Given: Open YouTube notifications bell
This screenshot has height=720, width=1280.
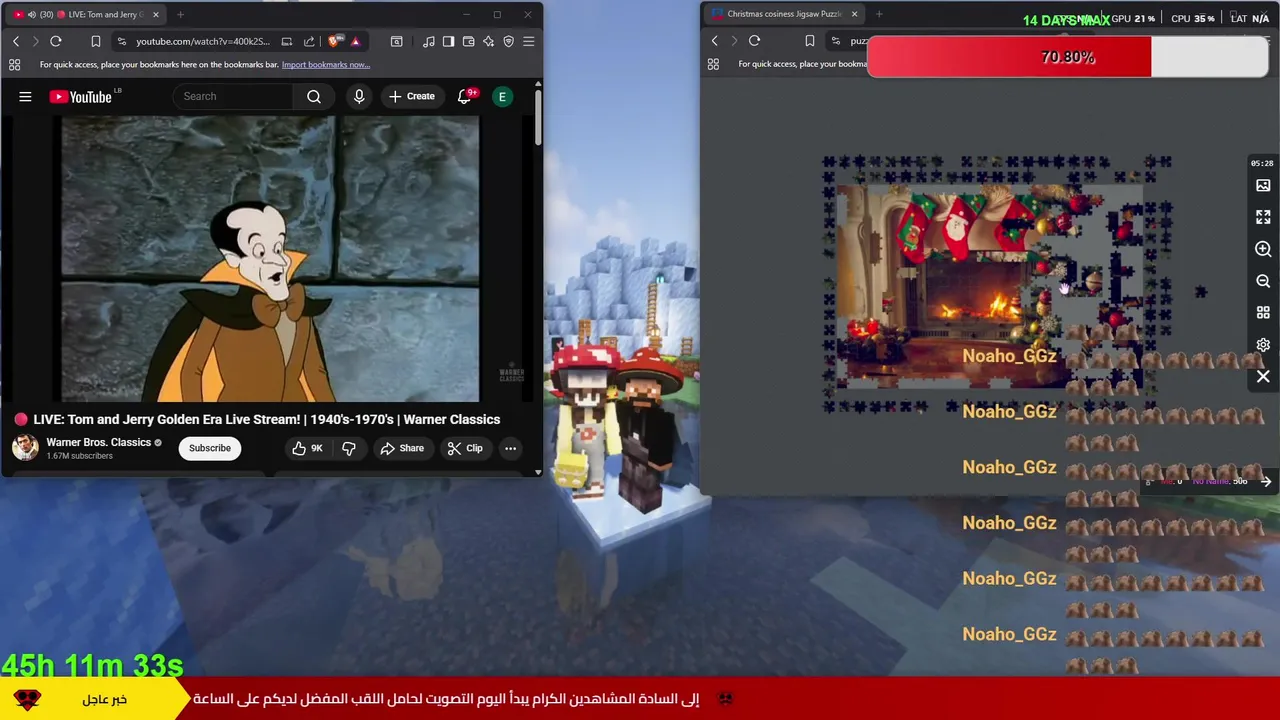Looking at the screenshot, I should coord(465,96).
